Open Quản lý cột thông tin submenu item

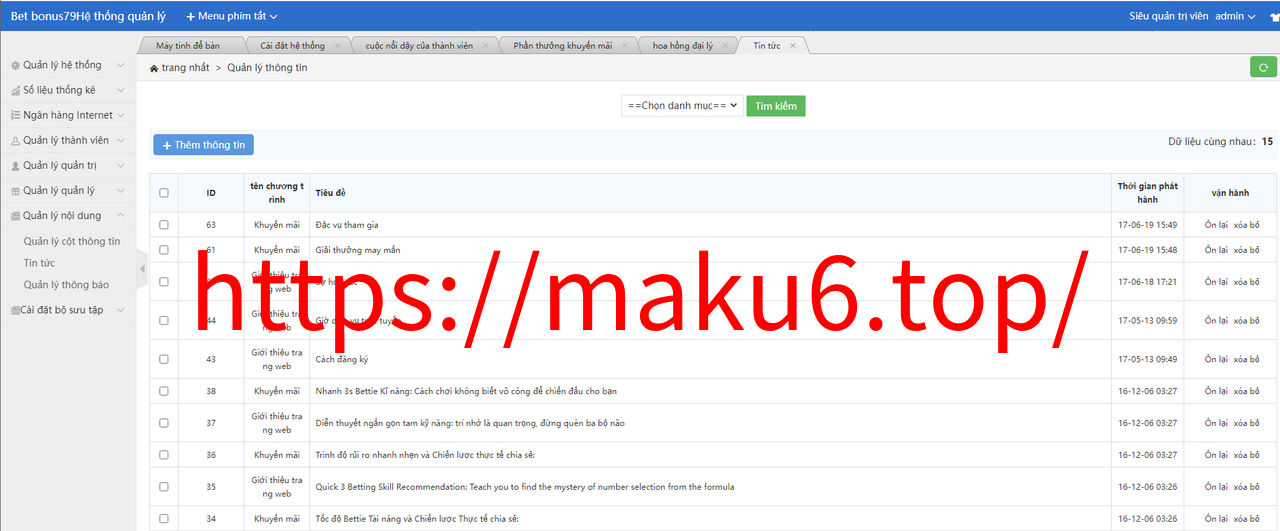click(x=72, y=241)
